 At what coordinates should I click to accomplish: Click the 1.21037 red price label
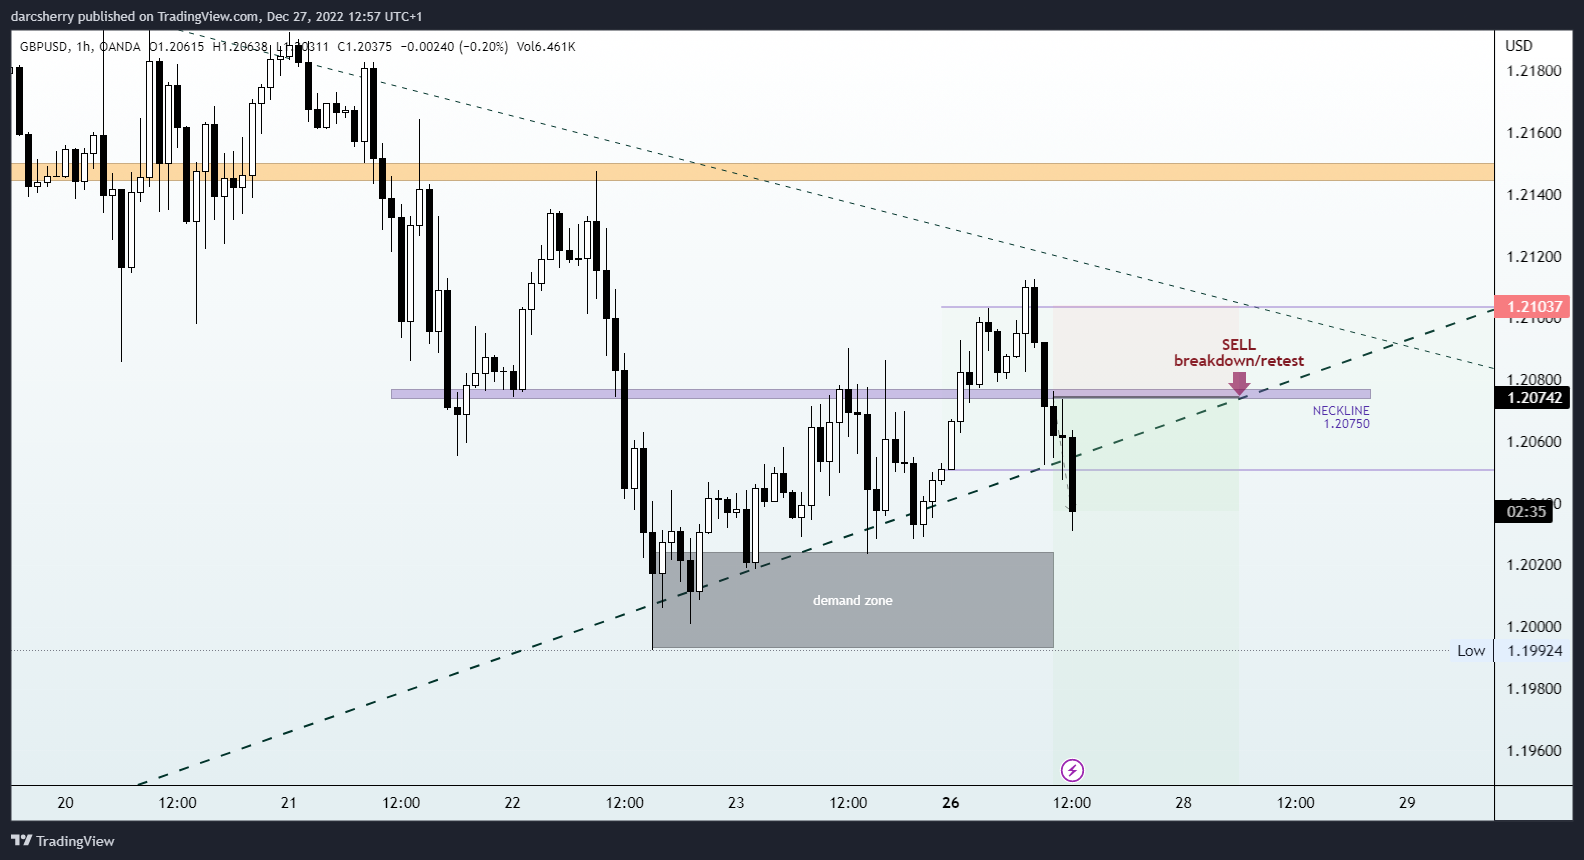(1533, 307)
